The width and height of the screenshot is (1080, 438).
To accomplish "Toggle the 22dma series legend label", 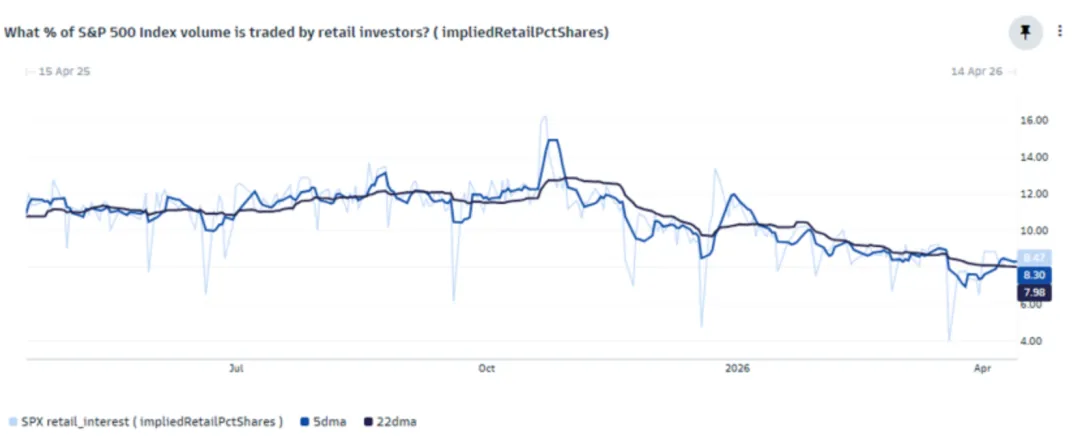I will [396, 421].
